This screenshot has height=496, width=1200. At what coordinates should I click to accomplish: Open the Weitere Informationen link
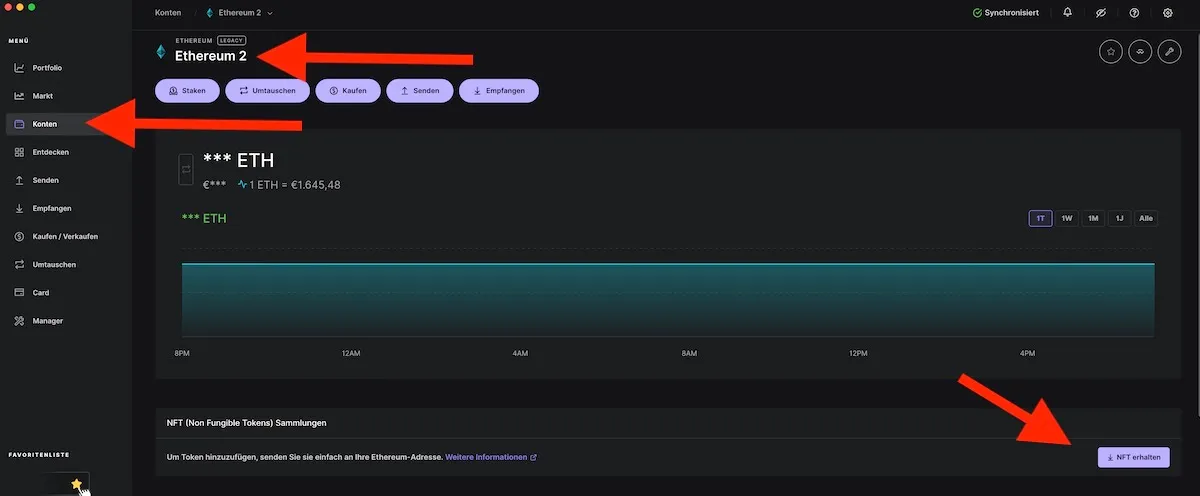pyautogui.click(x=491, y=457)
